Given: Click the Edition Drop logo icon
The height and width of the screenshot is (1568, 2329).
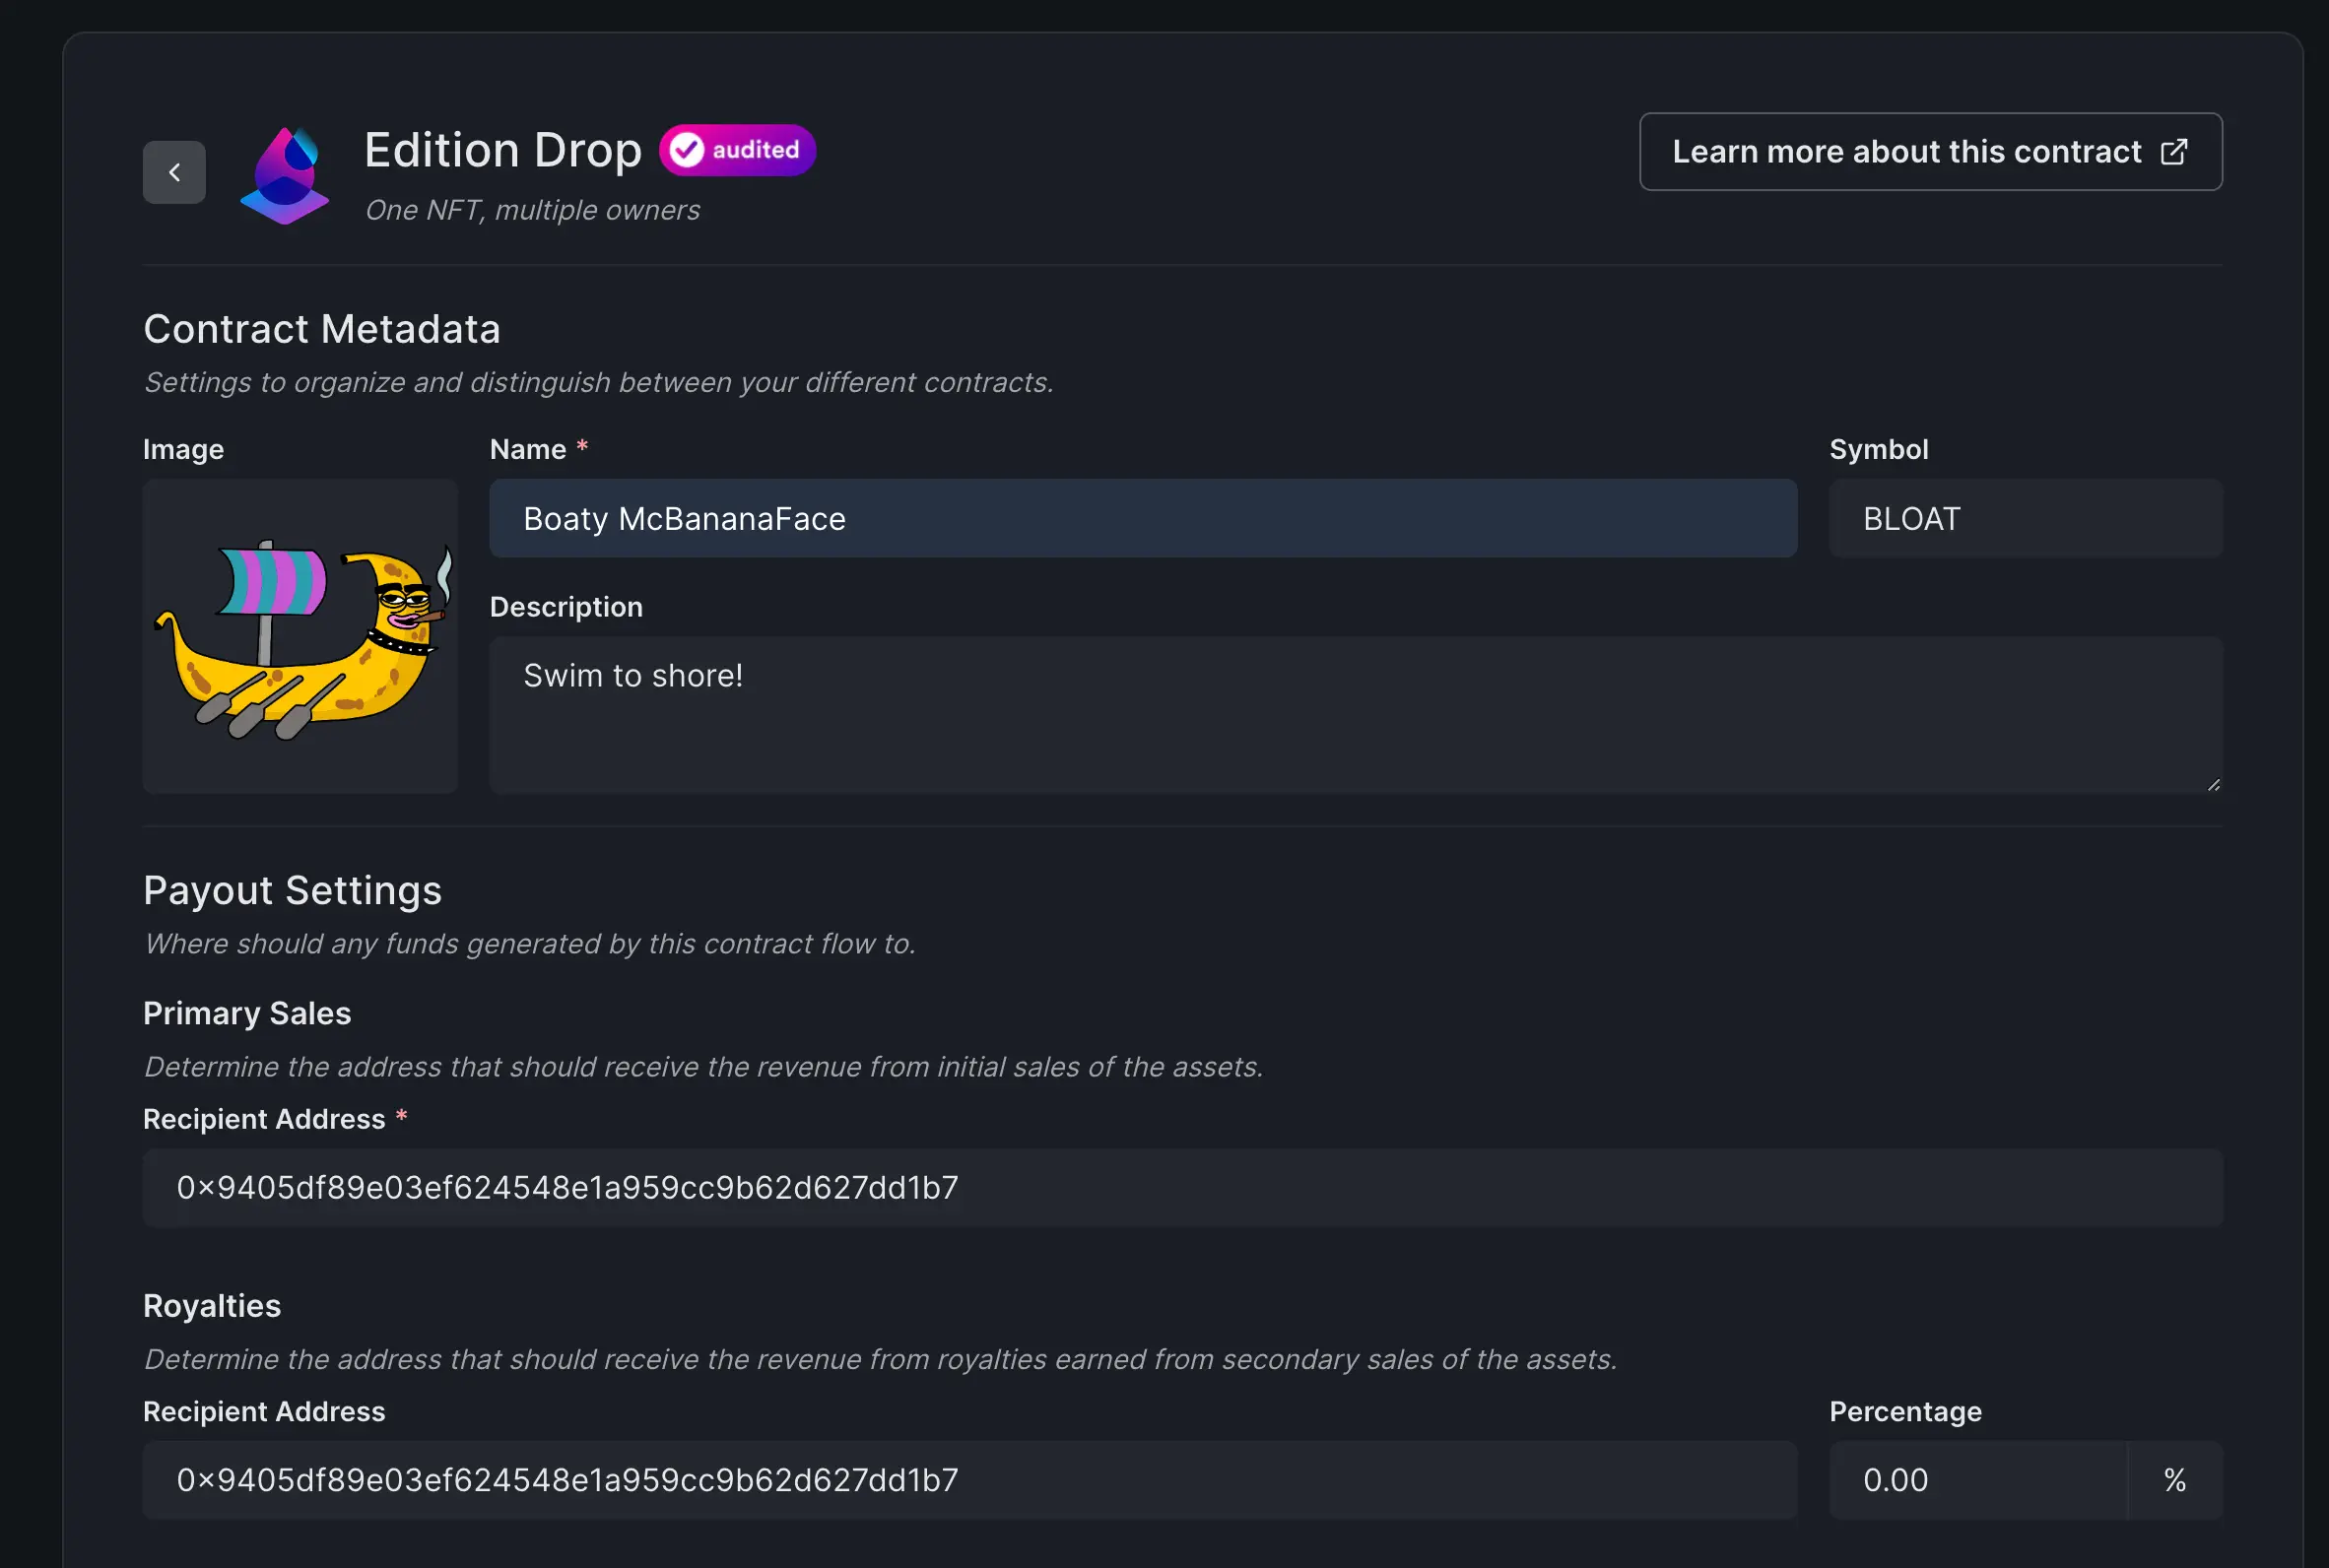Looking at the screenshot, I should pyautogui.click(x=285, y=175).
